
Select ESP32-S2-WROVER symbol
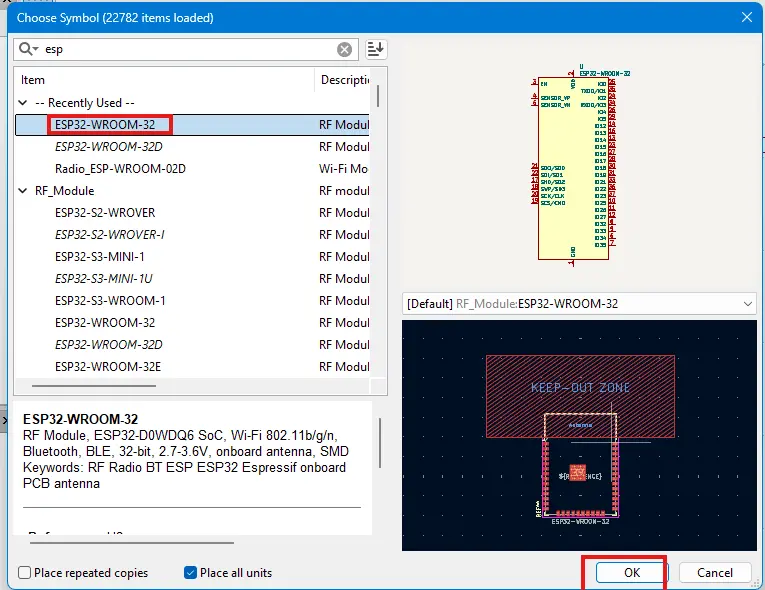pos(192,213)
